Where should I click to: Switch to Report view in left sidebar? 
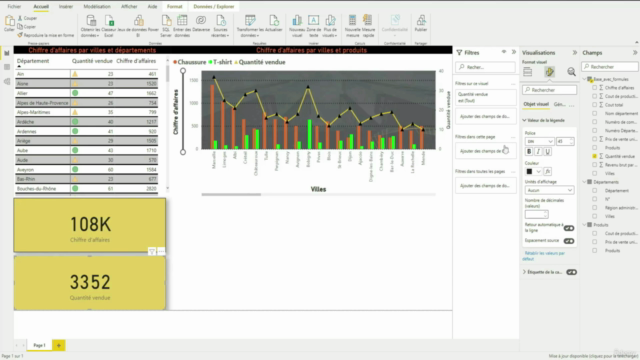[x=7, y=53]
